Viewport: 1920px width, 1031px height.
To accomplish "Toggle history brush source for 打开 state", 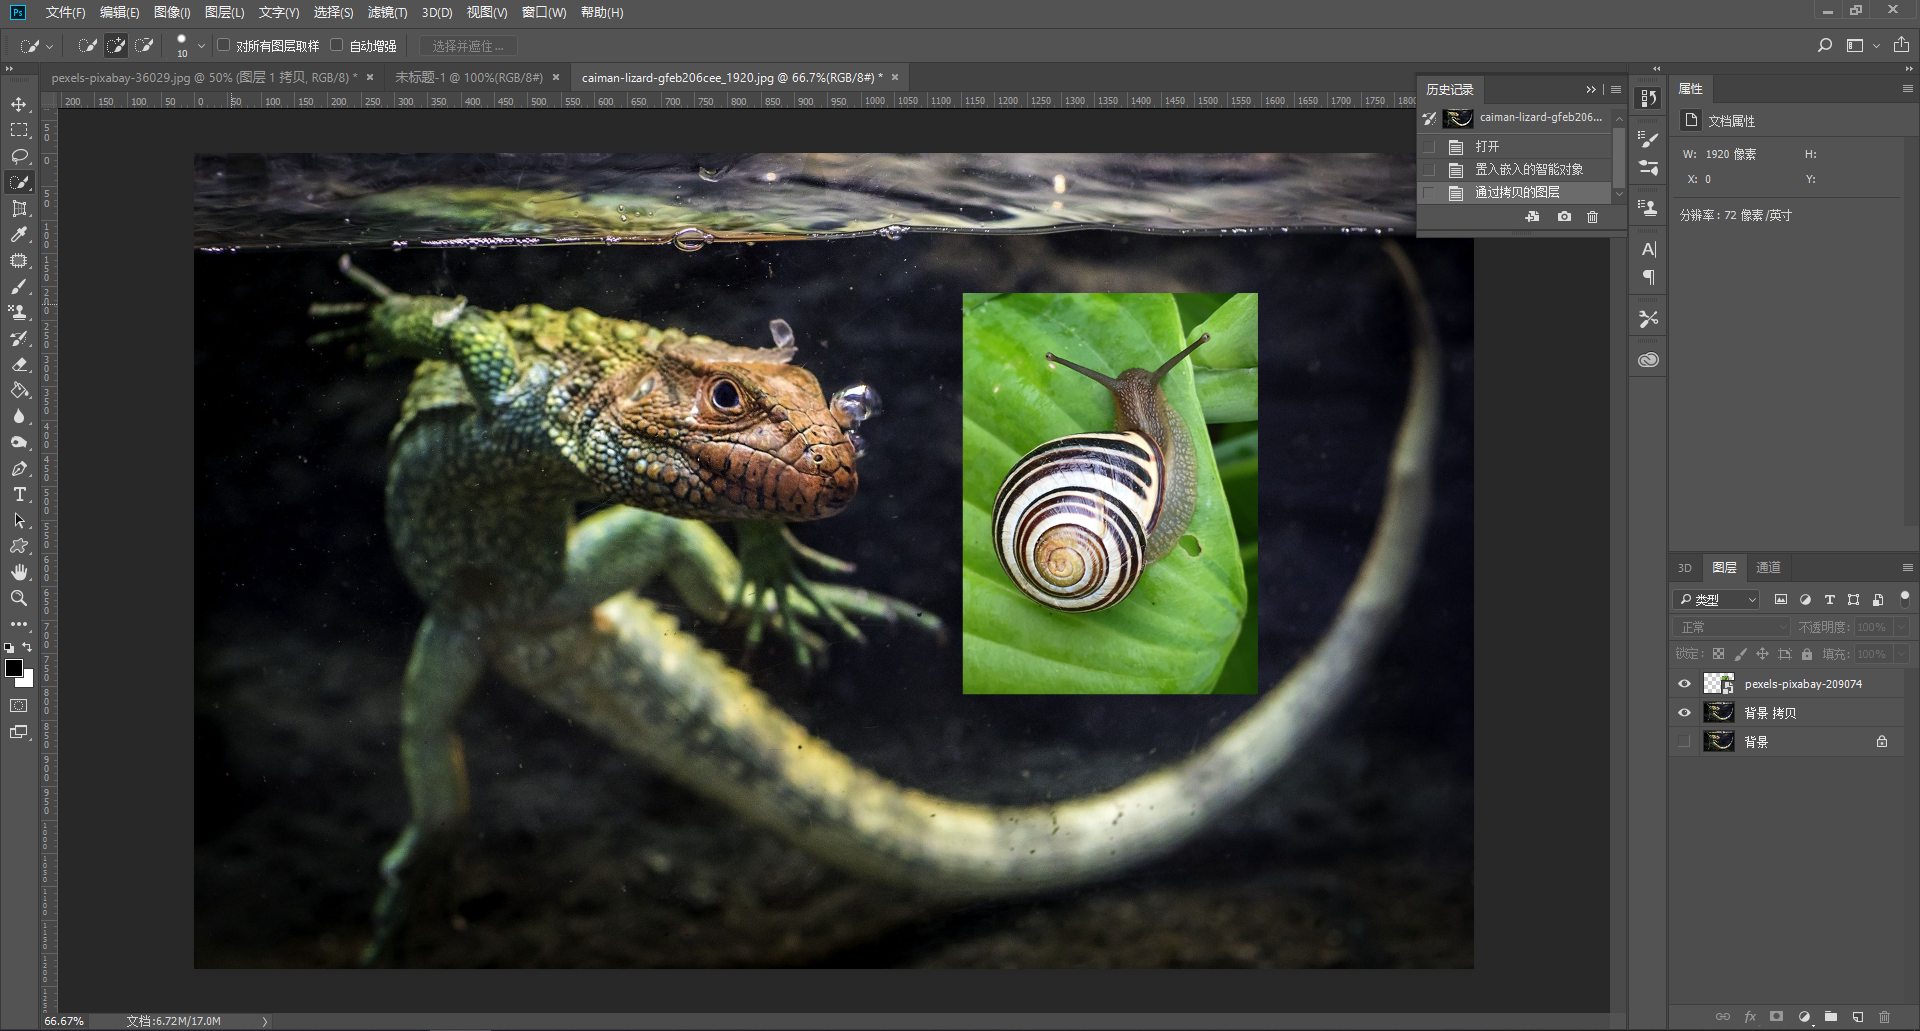I will coord(1429,146).
